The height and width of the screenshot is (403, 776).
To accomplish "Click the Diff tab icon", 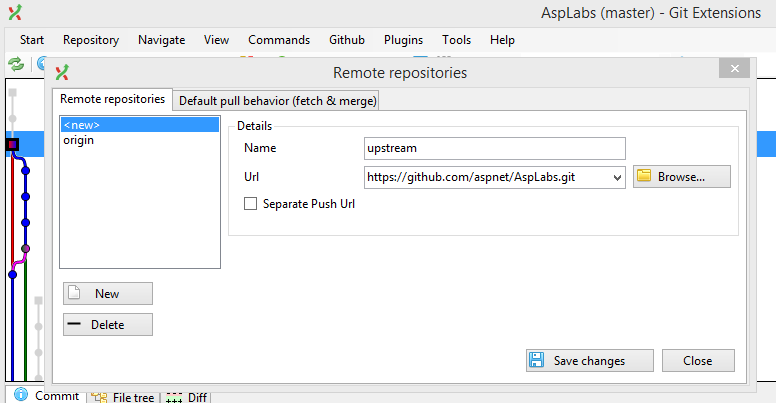I will pyautogui.click(x=174, y=398).
